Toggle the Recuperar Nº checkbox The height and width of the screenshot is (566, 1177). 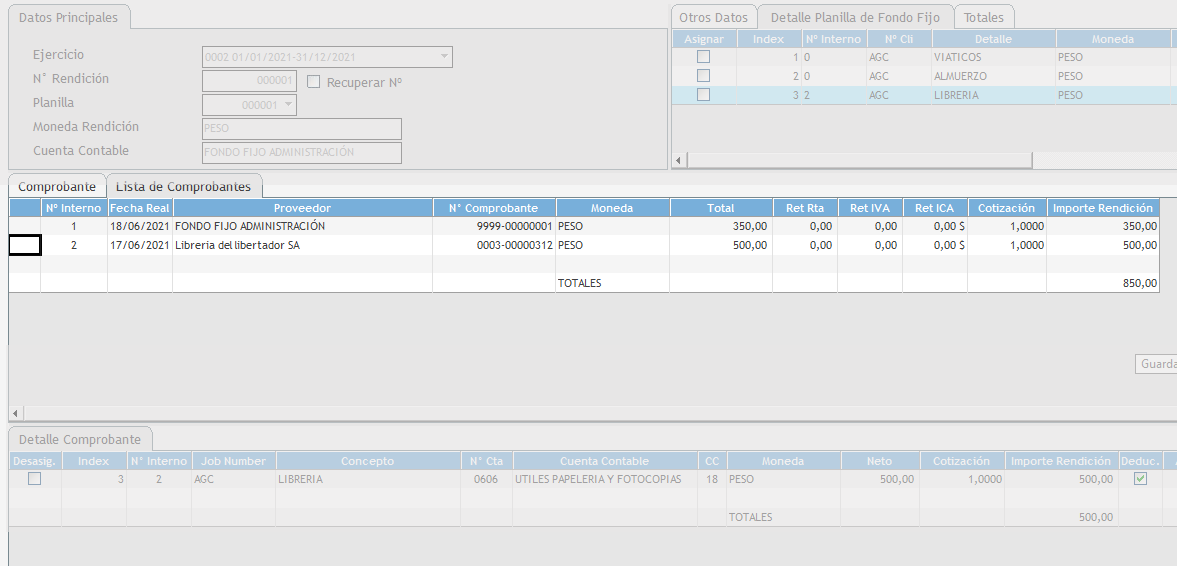point(313,82)
